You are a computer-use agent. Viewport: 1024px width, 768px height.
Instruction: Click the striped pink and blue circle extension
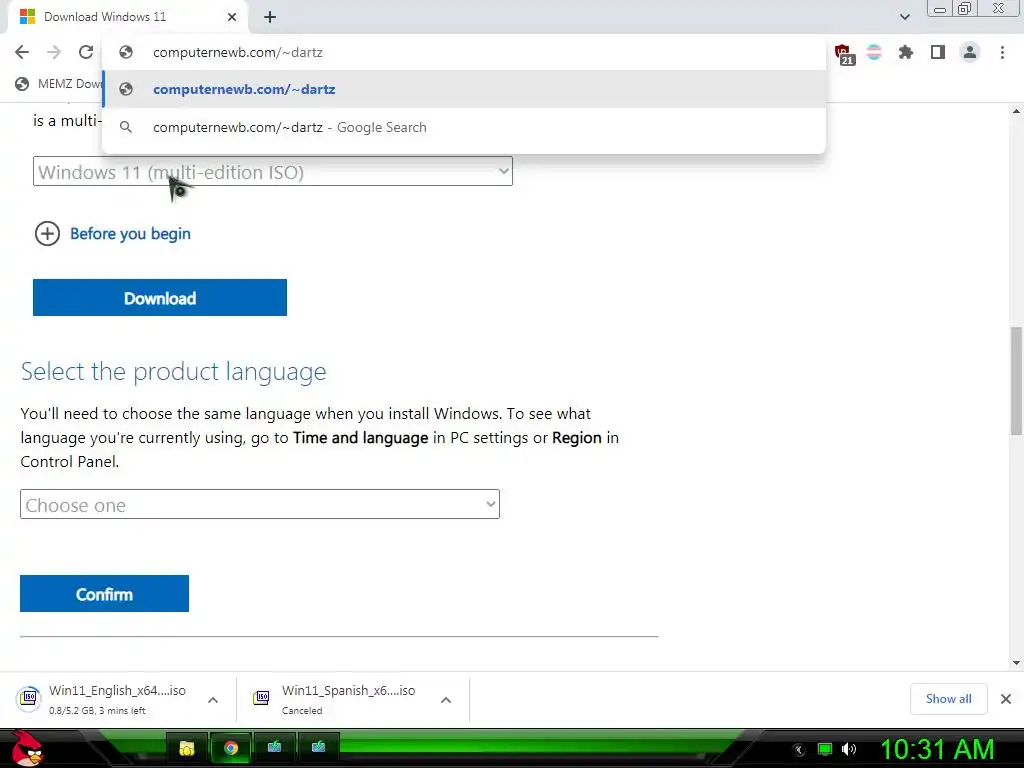(874, 52)
